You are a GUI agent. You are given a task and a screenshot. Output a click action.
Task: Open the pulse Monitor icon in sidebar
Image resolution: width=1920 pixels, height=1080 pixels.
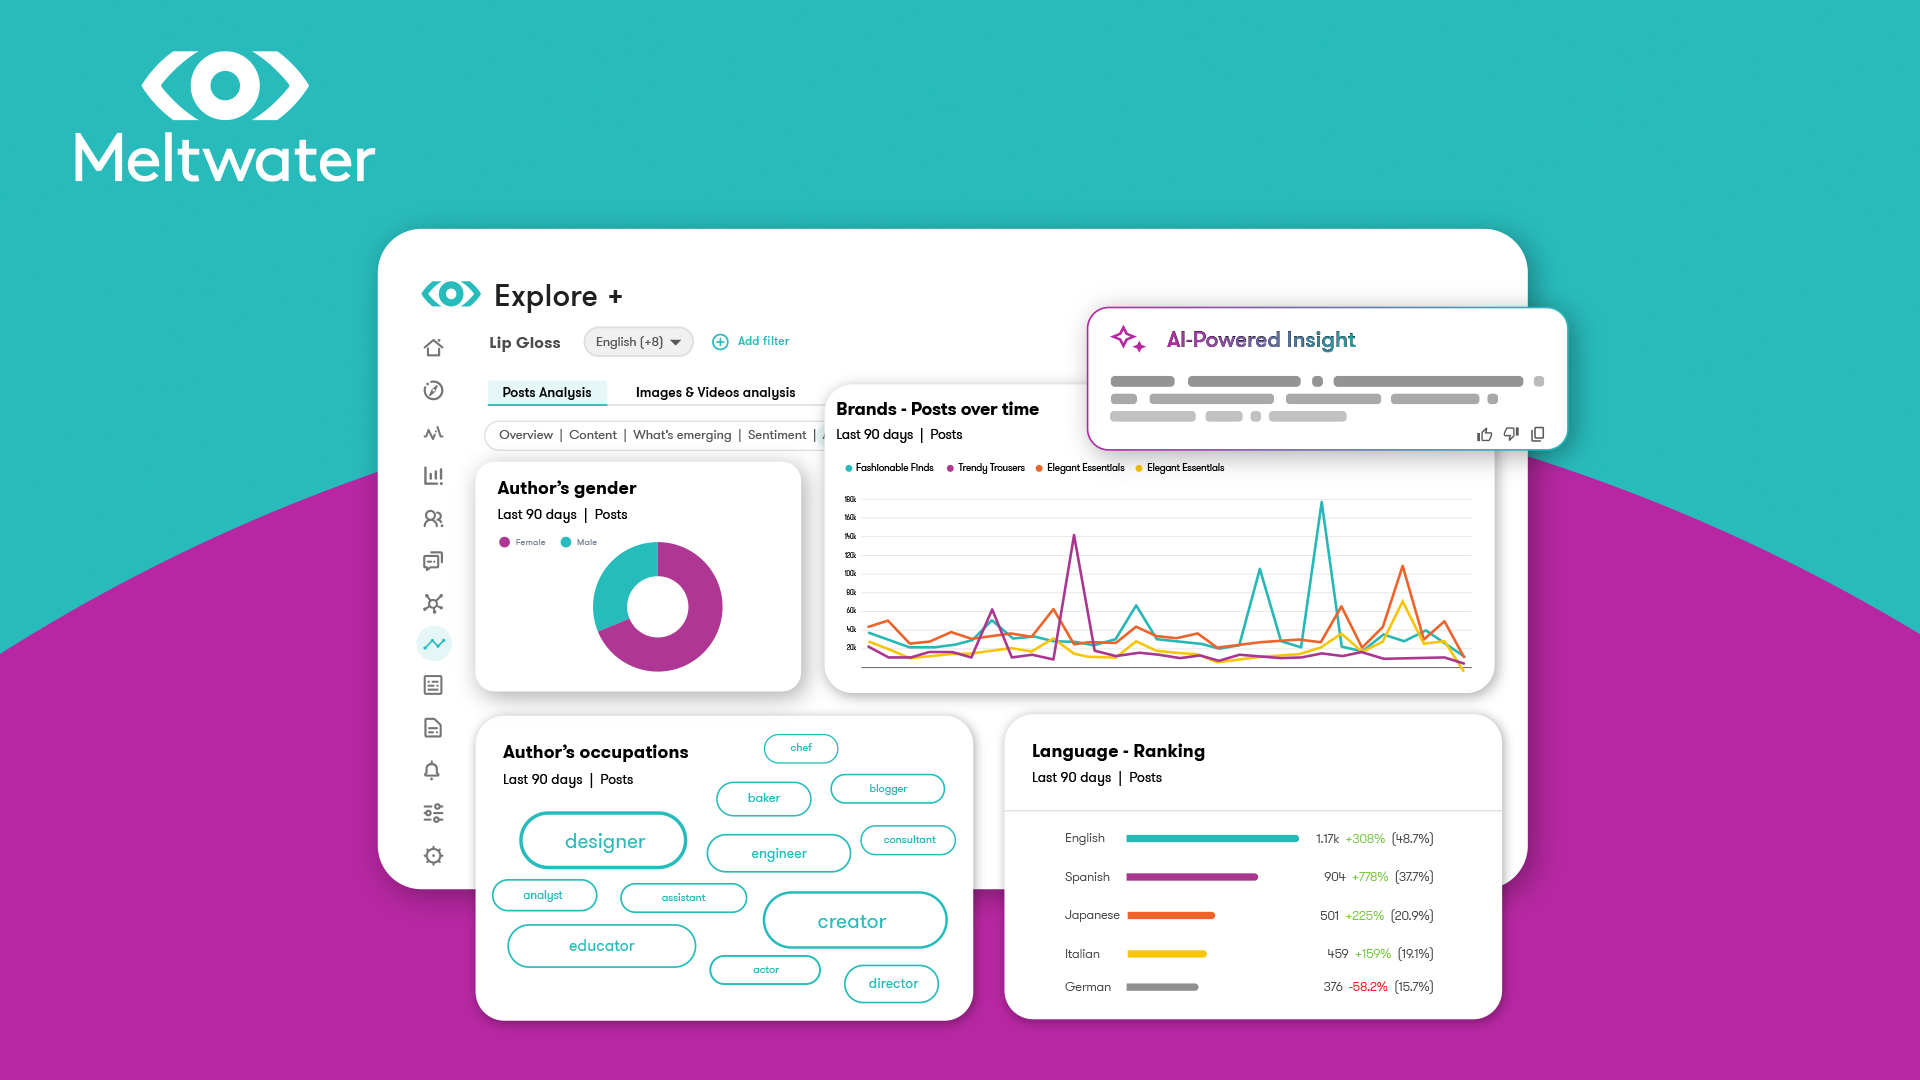point(433,433)
